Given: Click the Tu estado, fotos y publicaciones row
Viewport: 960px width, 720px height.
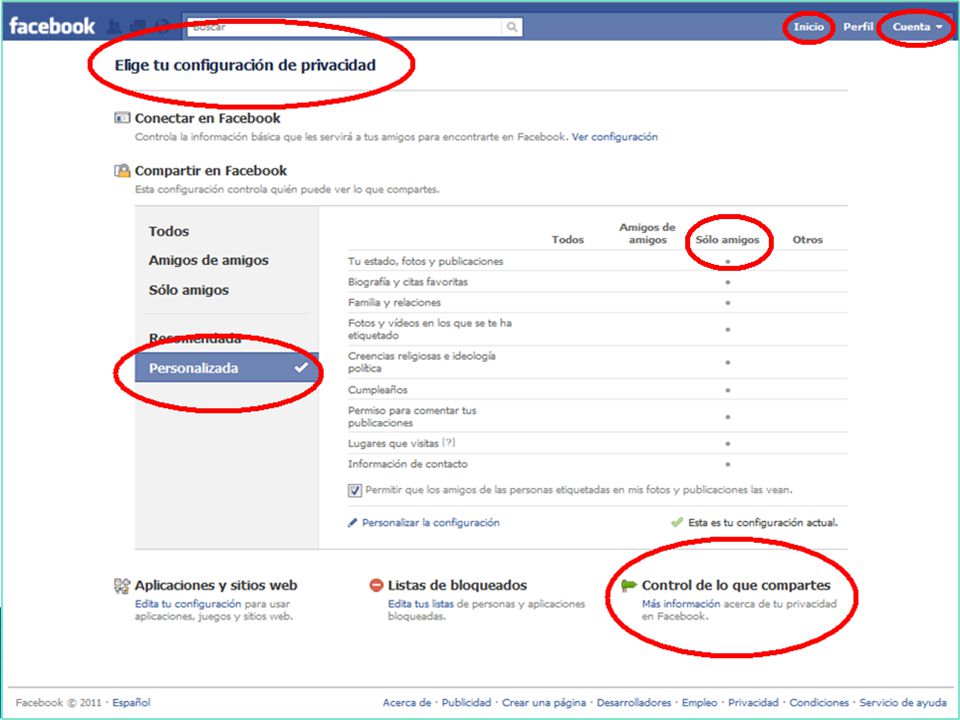Looking at the screenshot, I should (598, 261).
